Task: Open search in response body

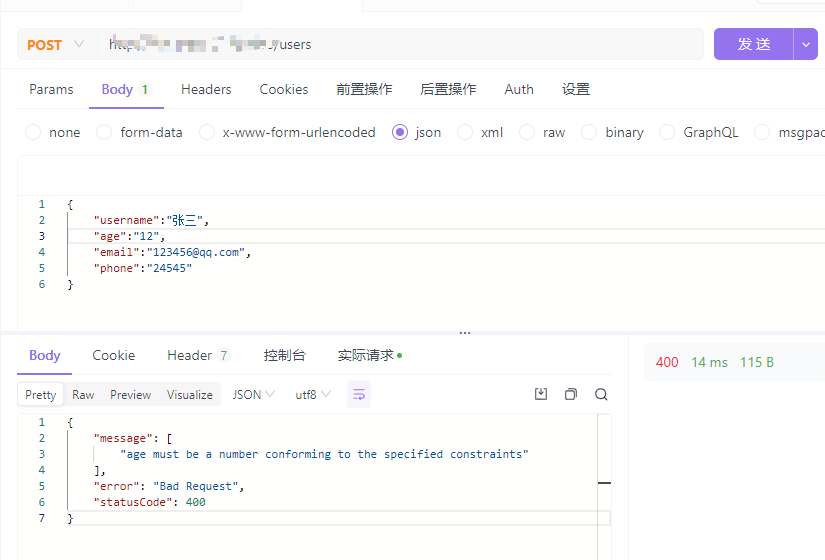Action: [601, 394]
